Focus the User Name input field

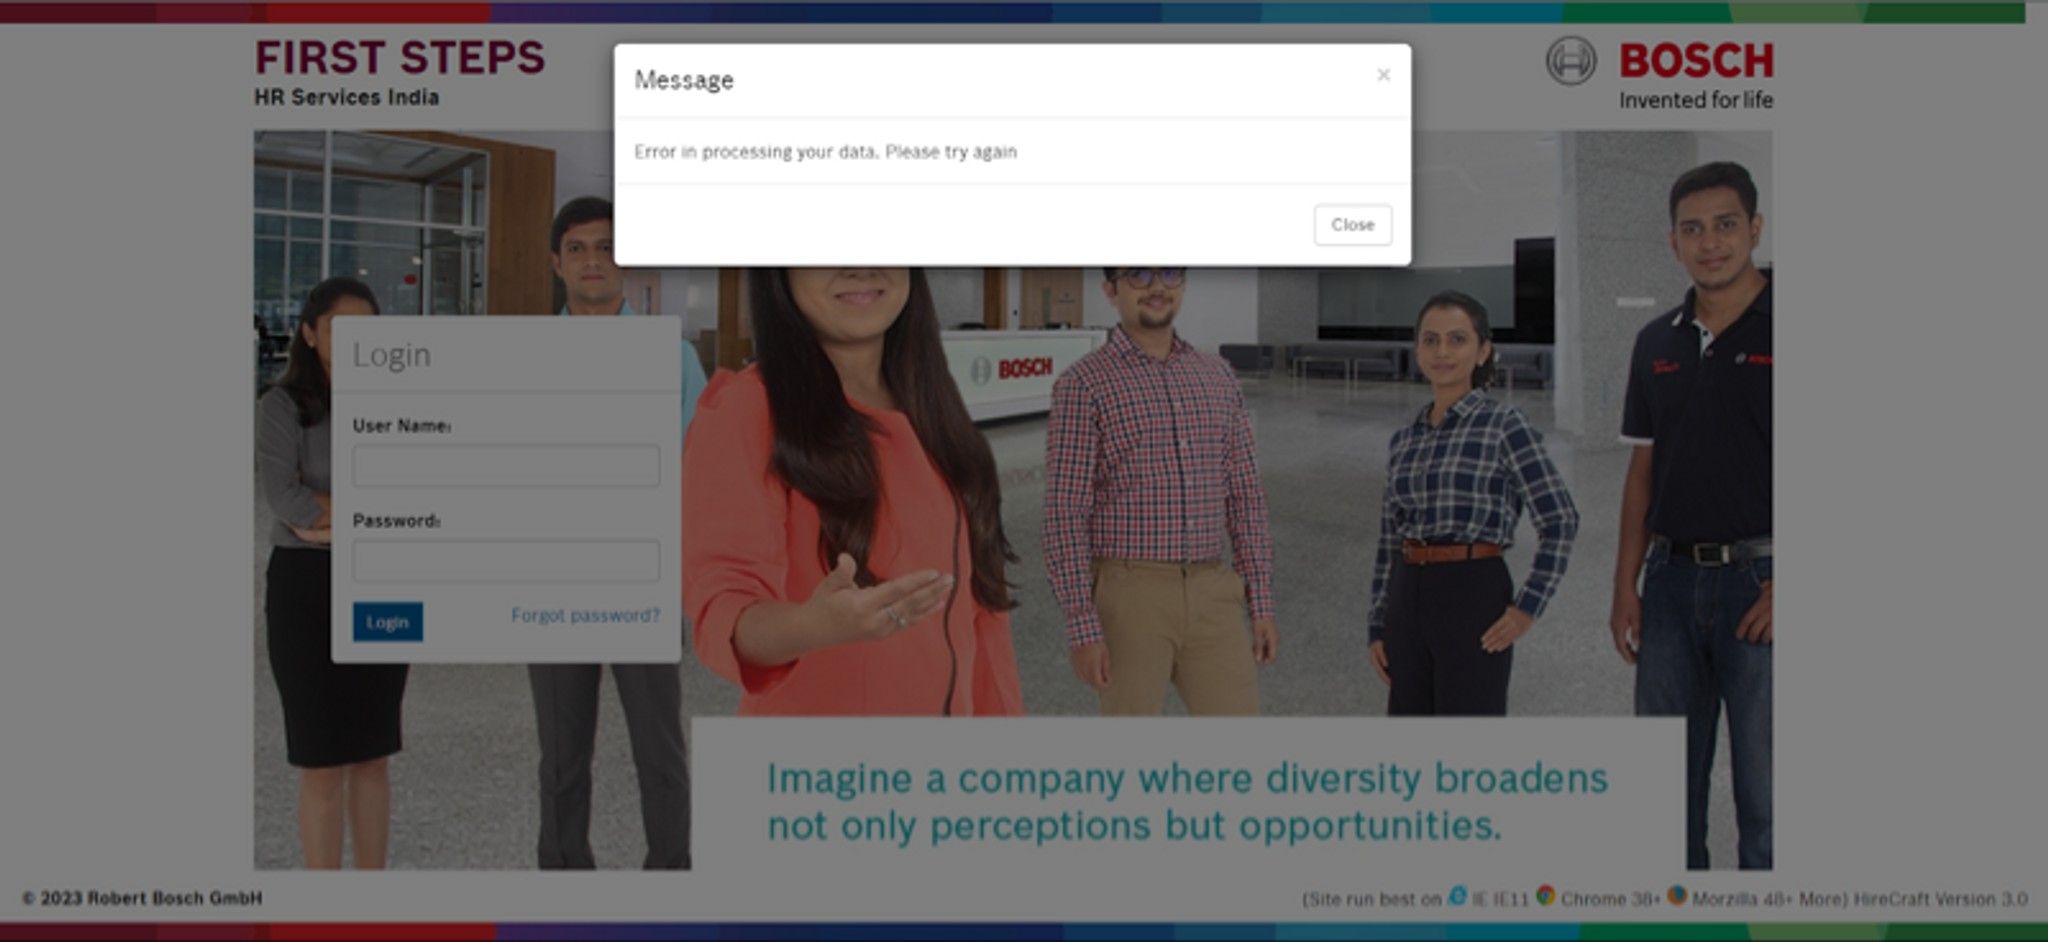click(506, 466)
